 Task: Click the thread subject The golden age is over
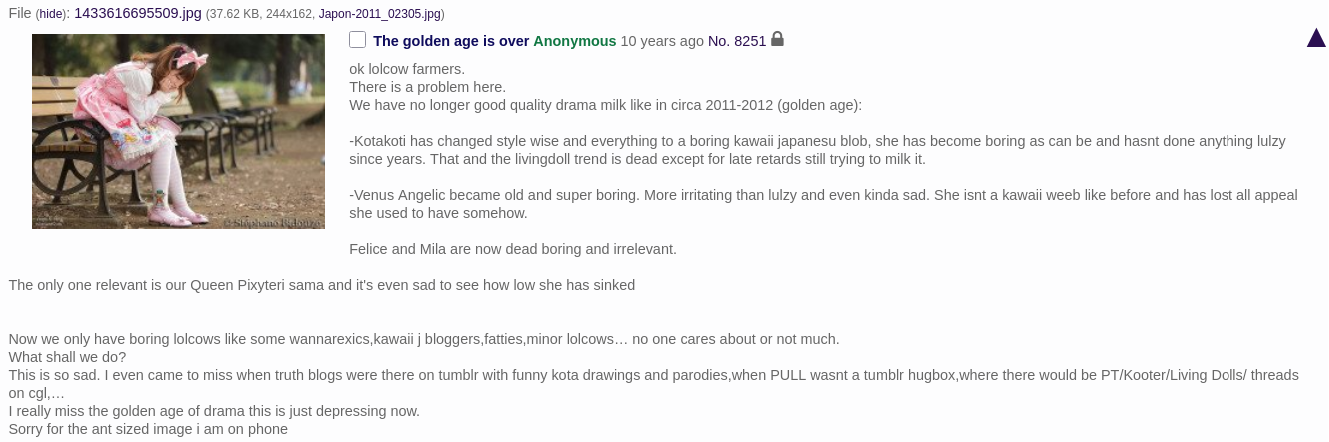pos(451,41)
